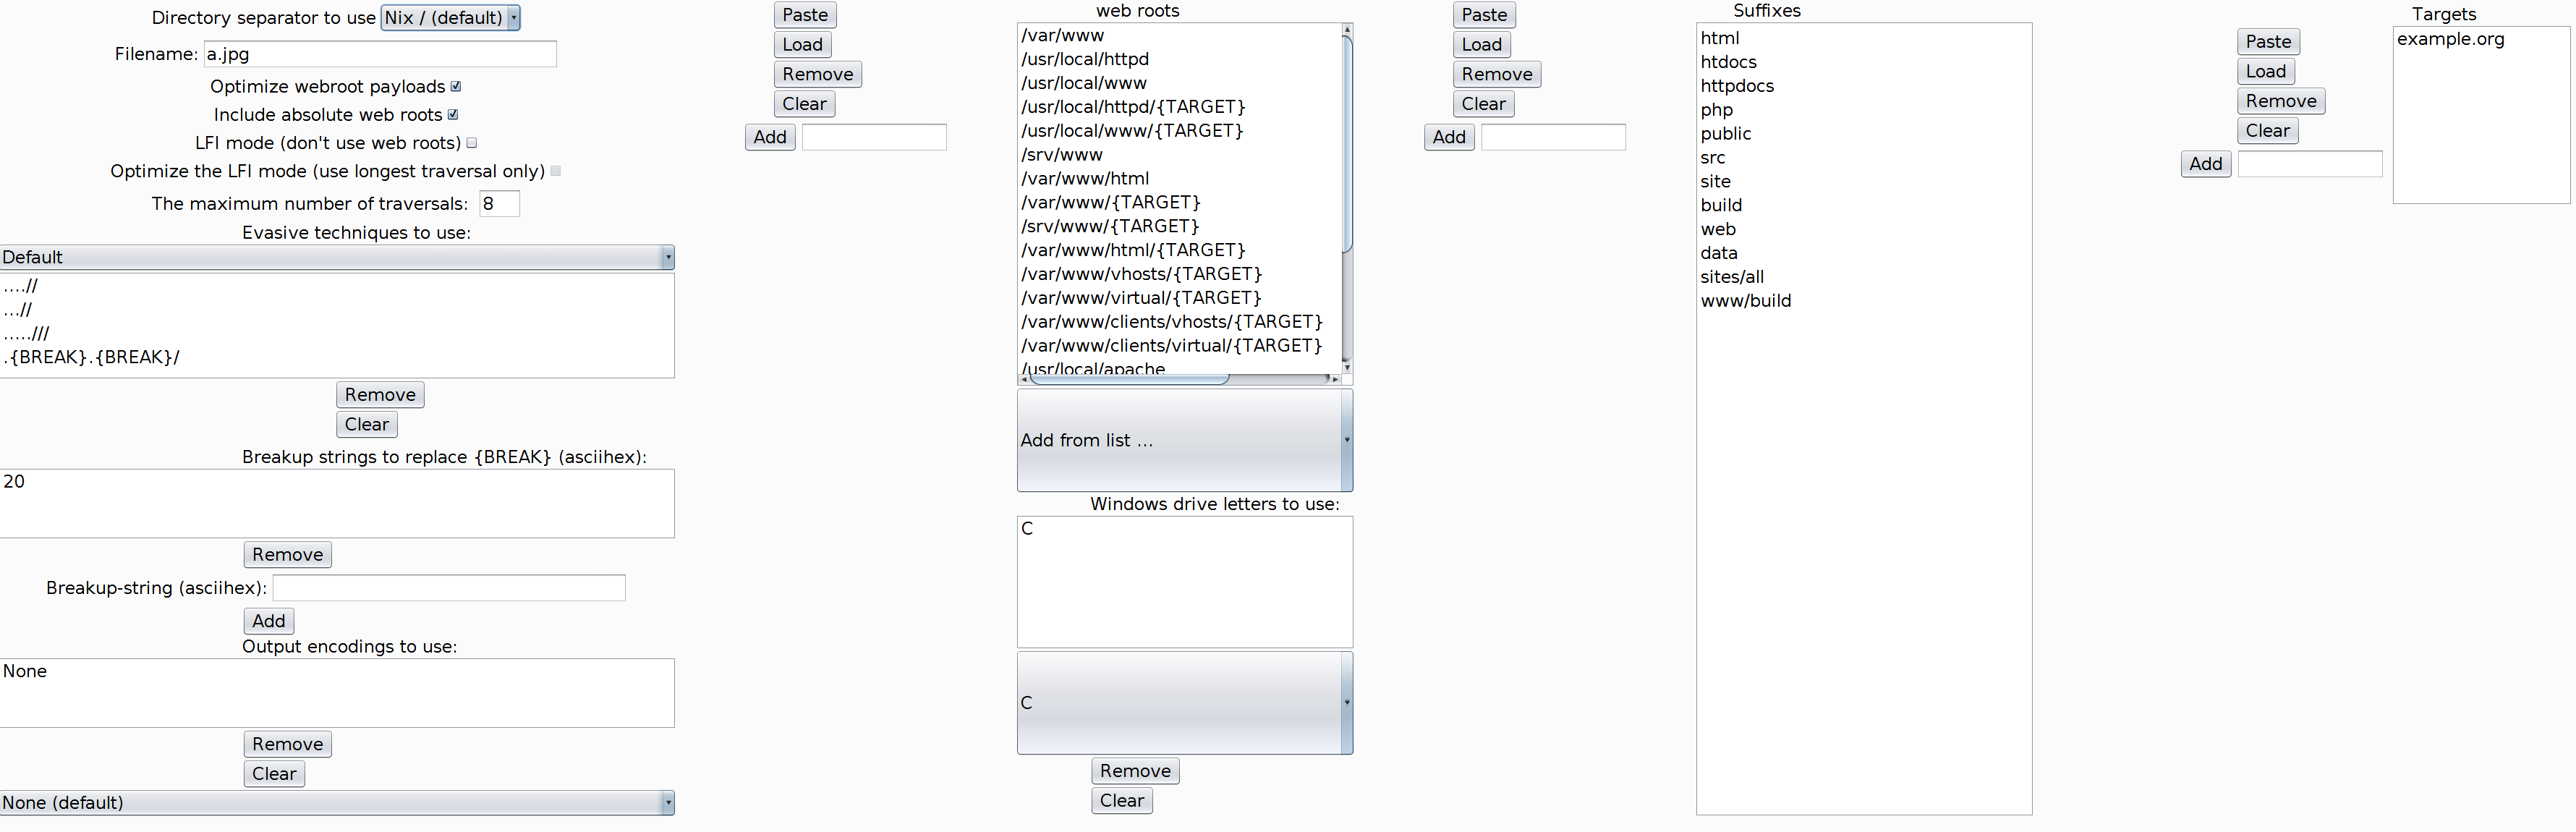Viewport: 2576px width, 832px height.
Task: Click the Filename input field
Action: tap(380, 54)
